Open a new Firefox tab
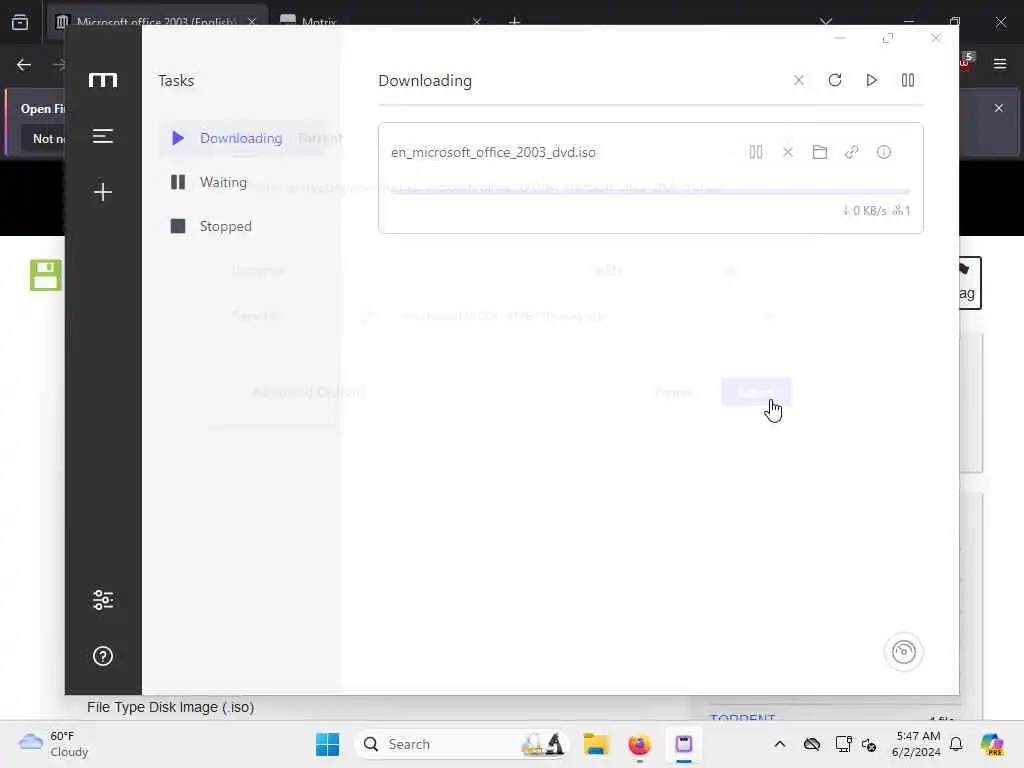 (515, 22)
